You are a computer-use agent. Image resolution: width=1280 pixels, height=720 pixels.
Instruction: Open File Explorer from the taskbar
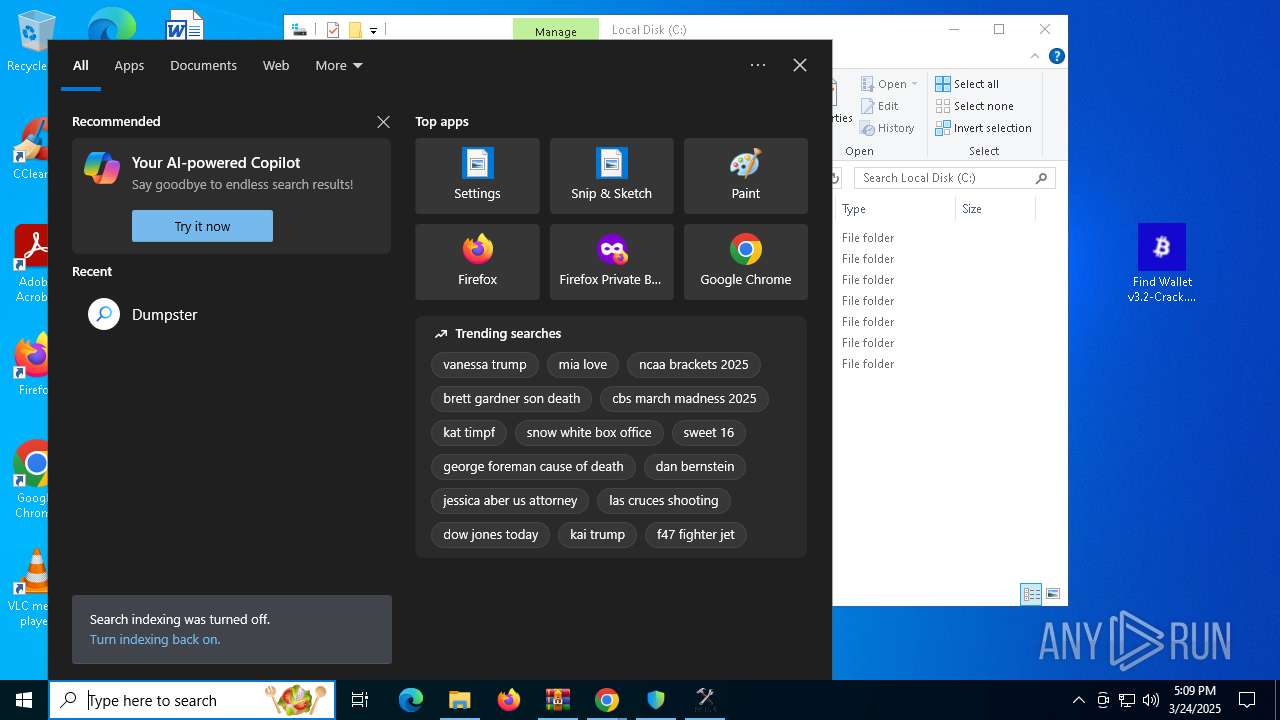click(459, 700)
